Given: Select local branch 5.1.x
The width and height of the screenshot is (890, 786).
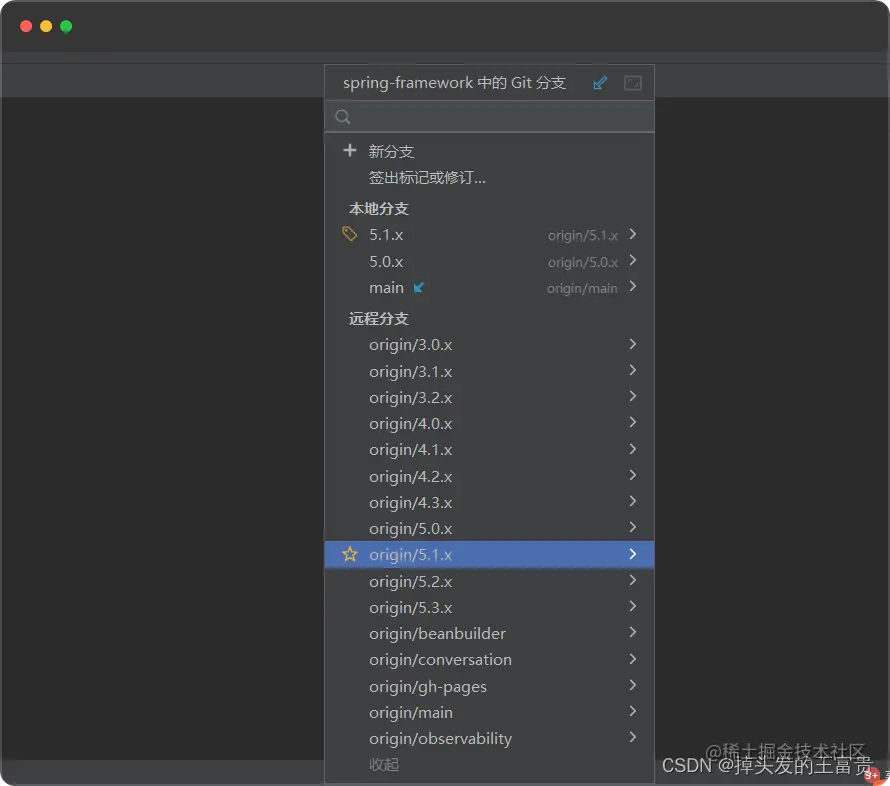Looking at the screenshot, I should click(x=386, y=235).
